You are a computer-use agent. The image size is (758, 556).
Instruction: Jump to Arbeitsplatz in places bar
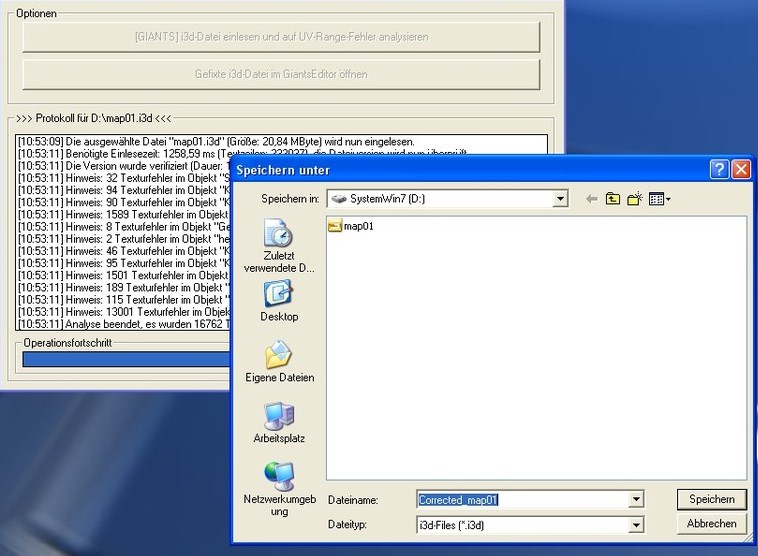pyautogui.click(x=279, y=422)
